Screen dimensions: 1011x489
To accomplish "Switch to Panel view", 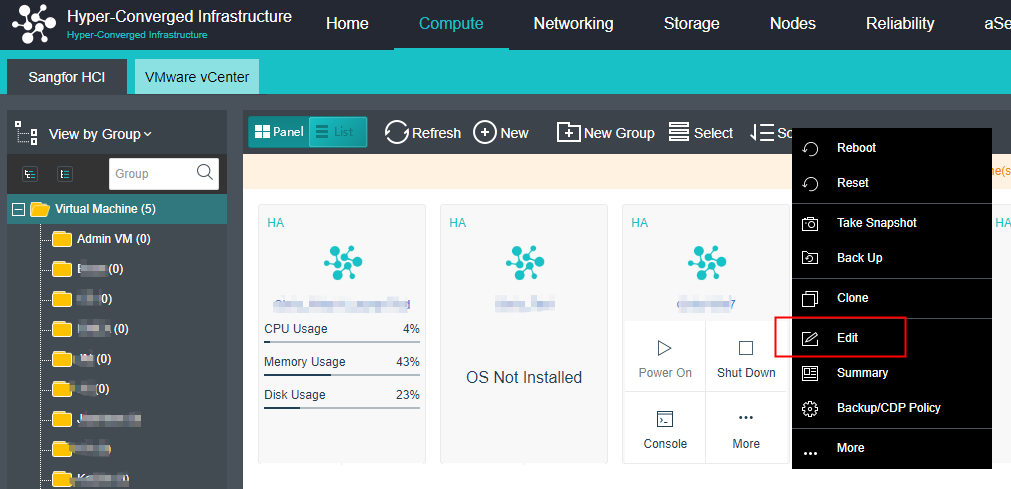I will click(278, 132).
